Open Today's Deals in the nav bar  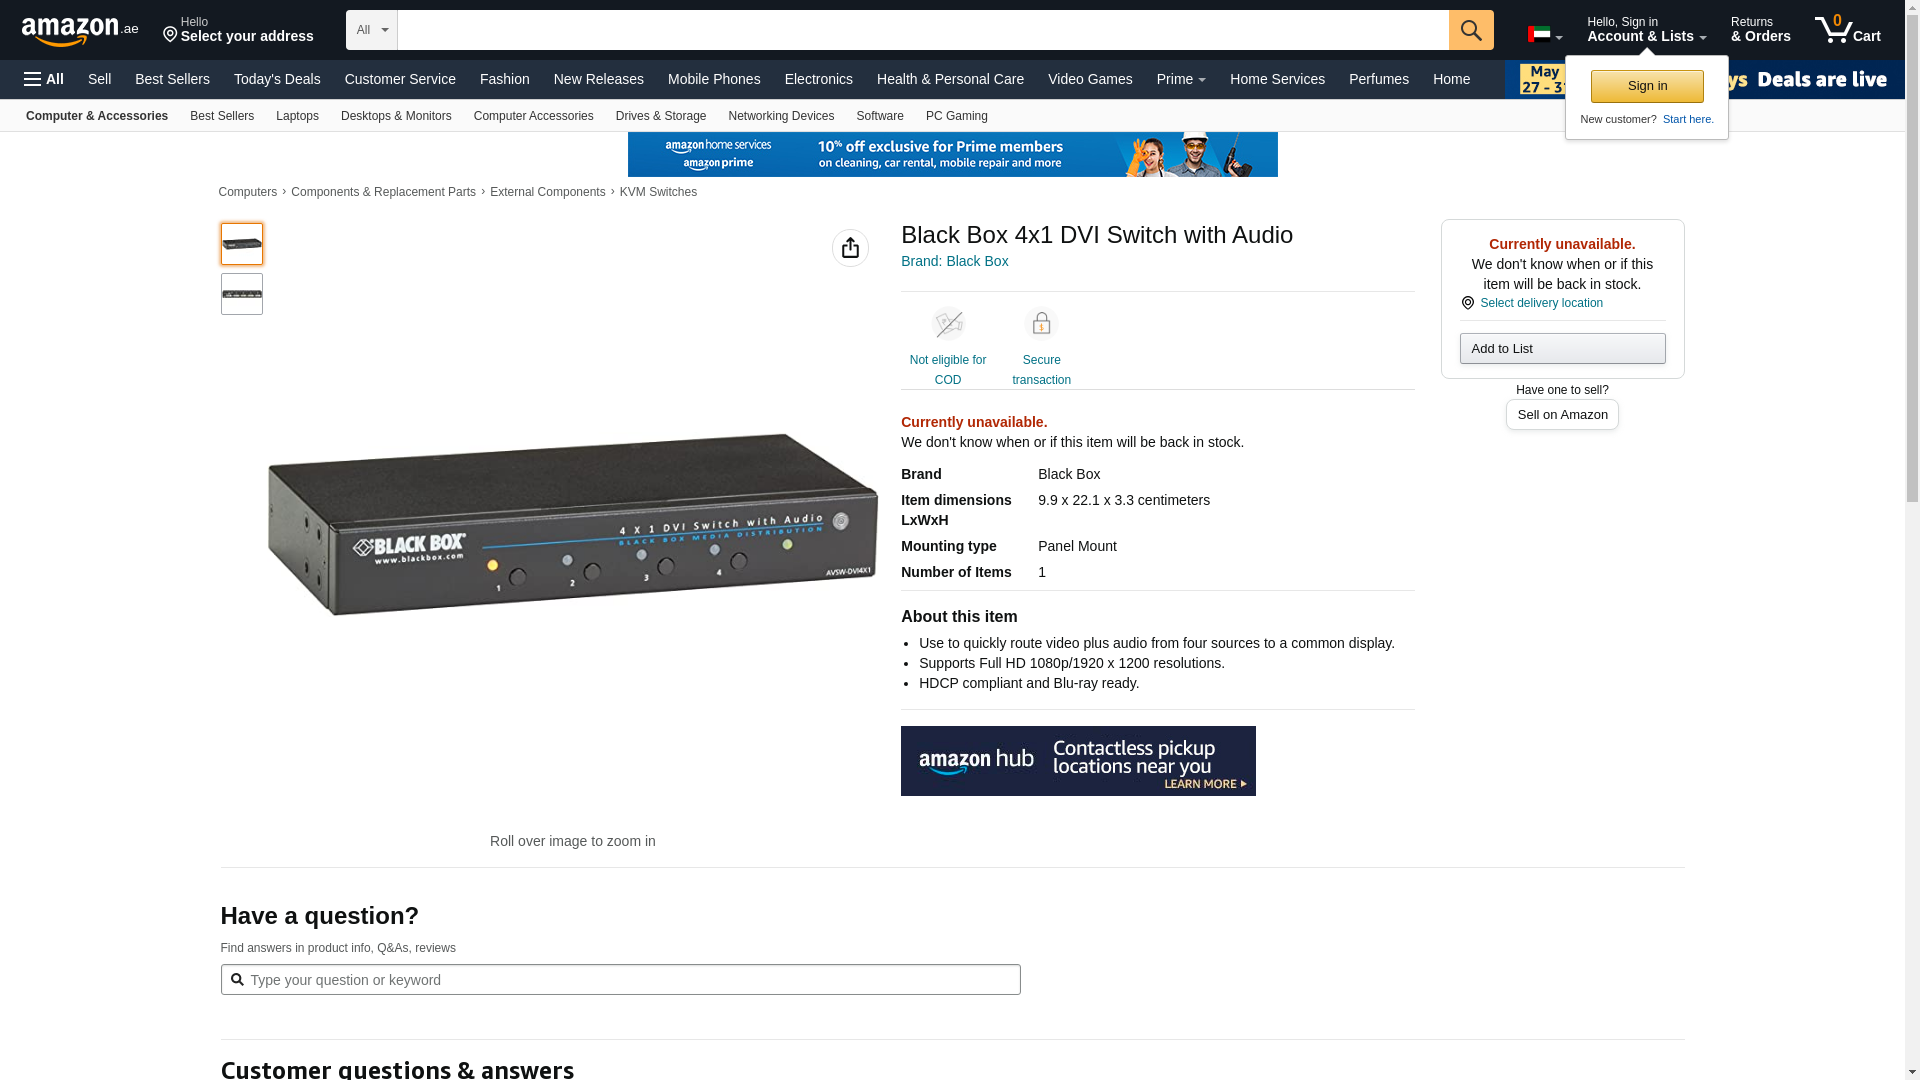pyautogui.click(x=277, y=79)
